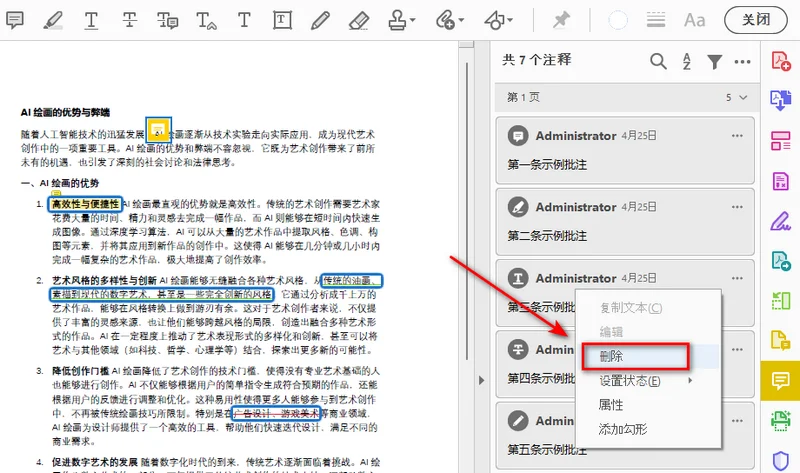Click the document vertical scrollbar
Screen dimensions: 800x473
[466, 212]
